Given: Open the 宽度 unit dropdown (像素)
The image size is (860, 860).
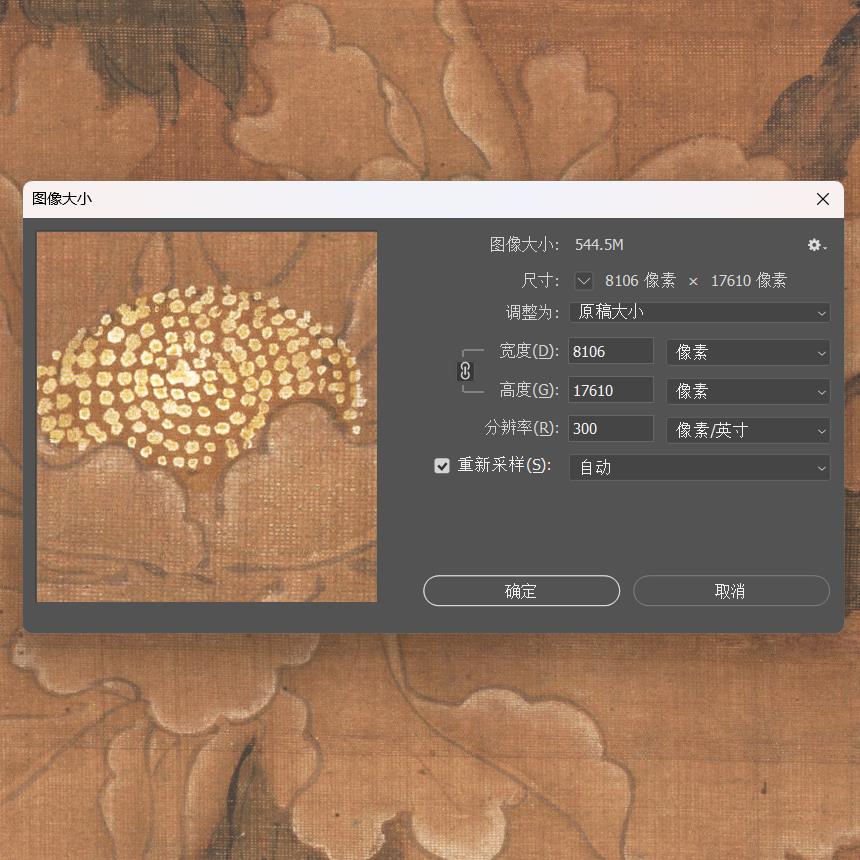Looking at the screenshot, I should click(x=748, y=352).
